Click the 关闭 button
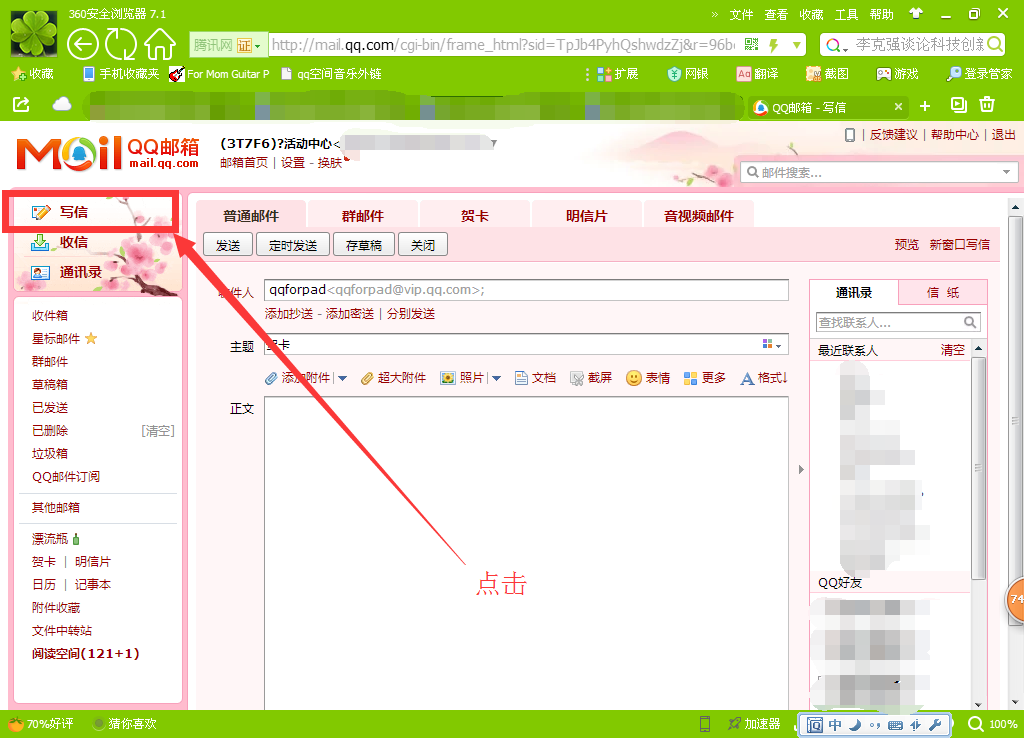The width and height of the screenshot is (1024, 738). 423,245
